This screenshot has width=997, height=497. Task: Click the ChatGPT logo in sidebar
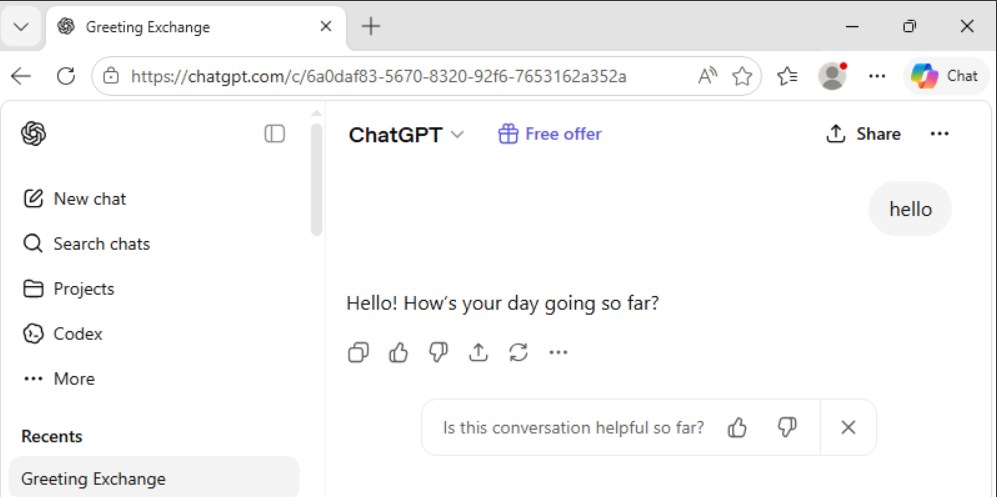click(x=33, y=134)
